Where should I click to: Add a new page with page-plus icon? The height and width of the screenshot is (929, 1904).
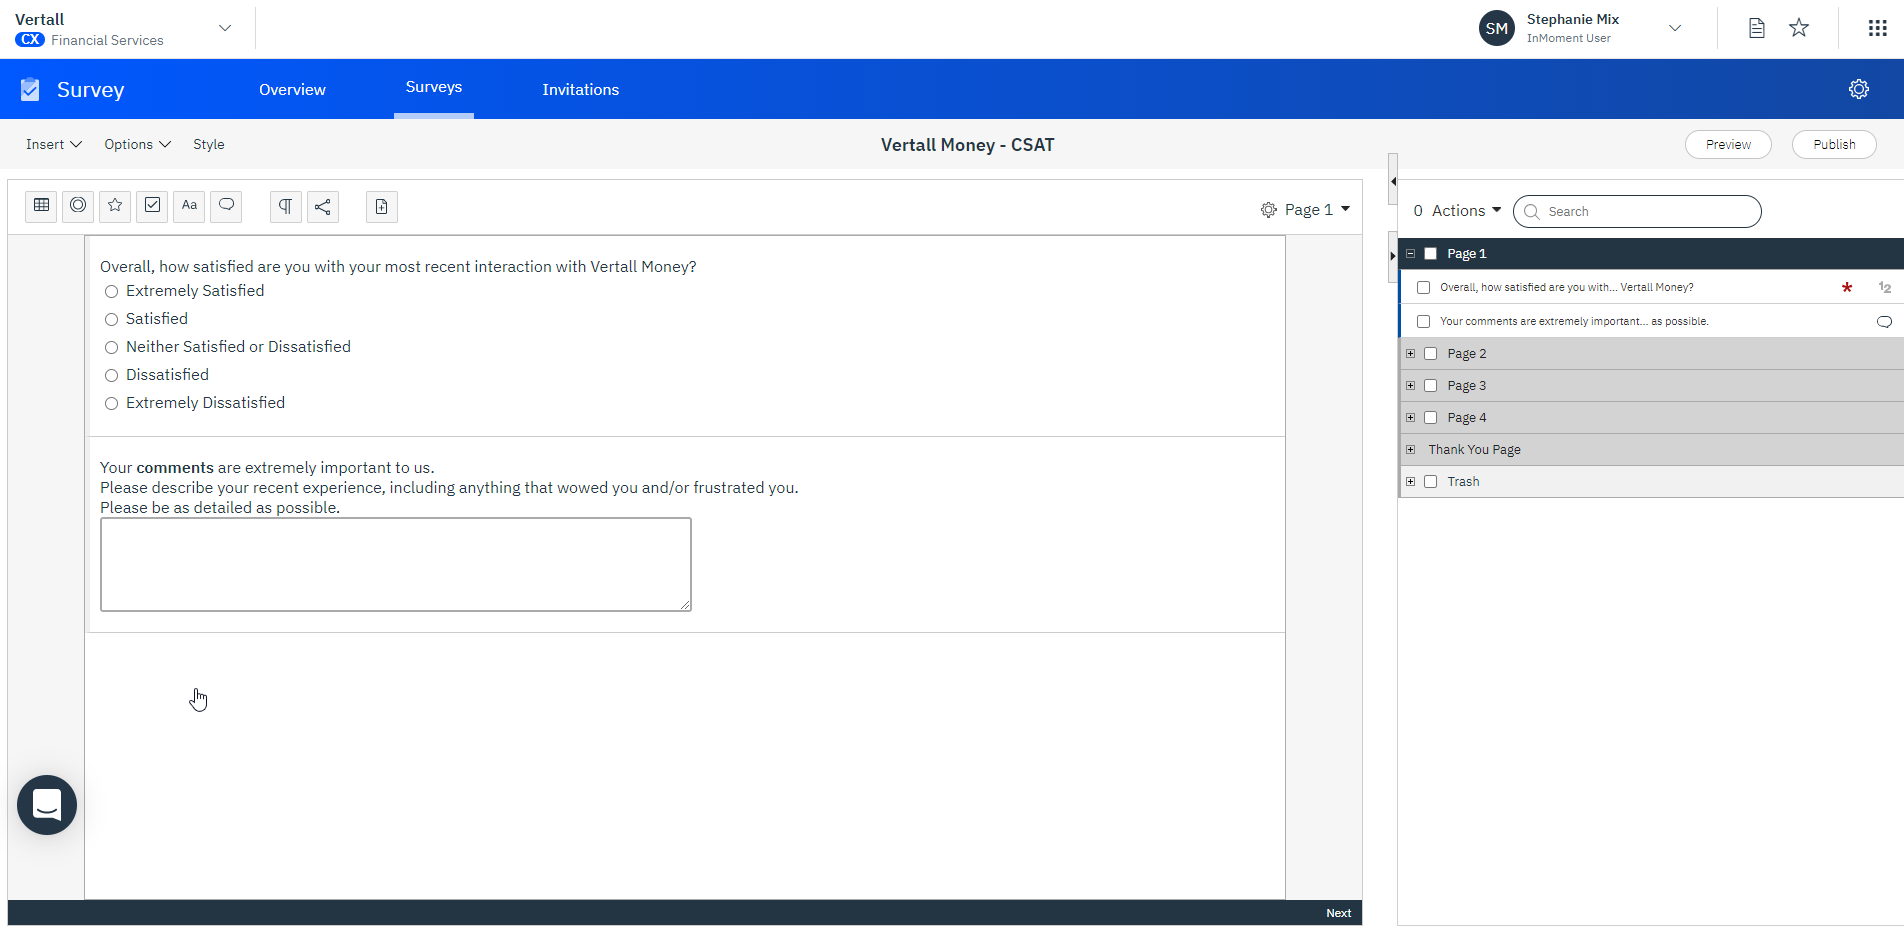click(382, 206)
